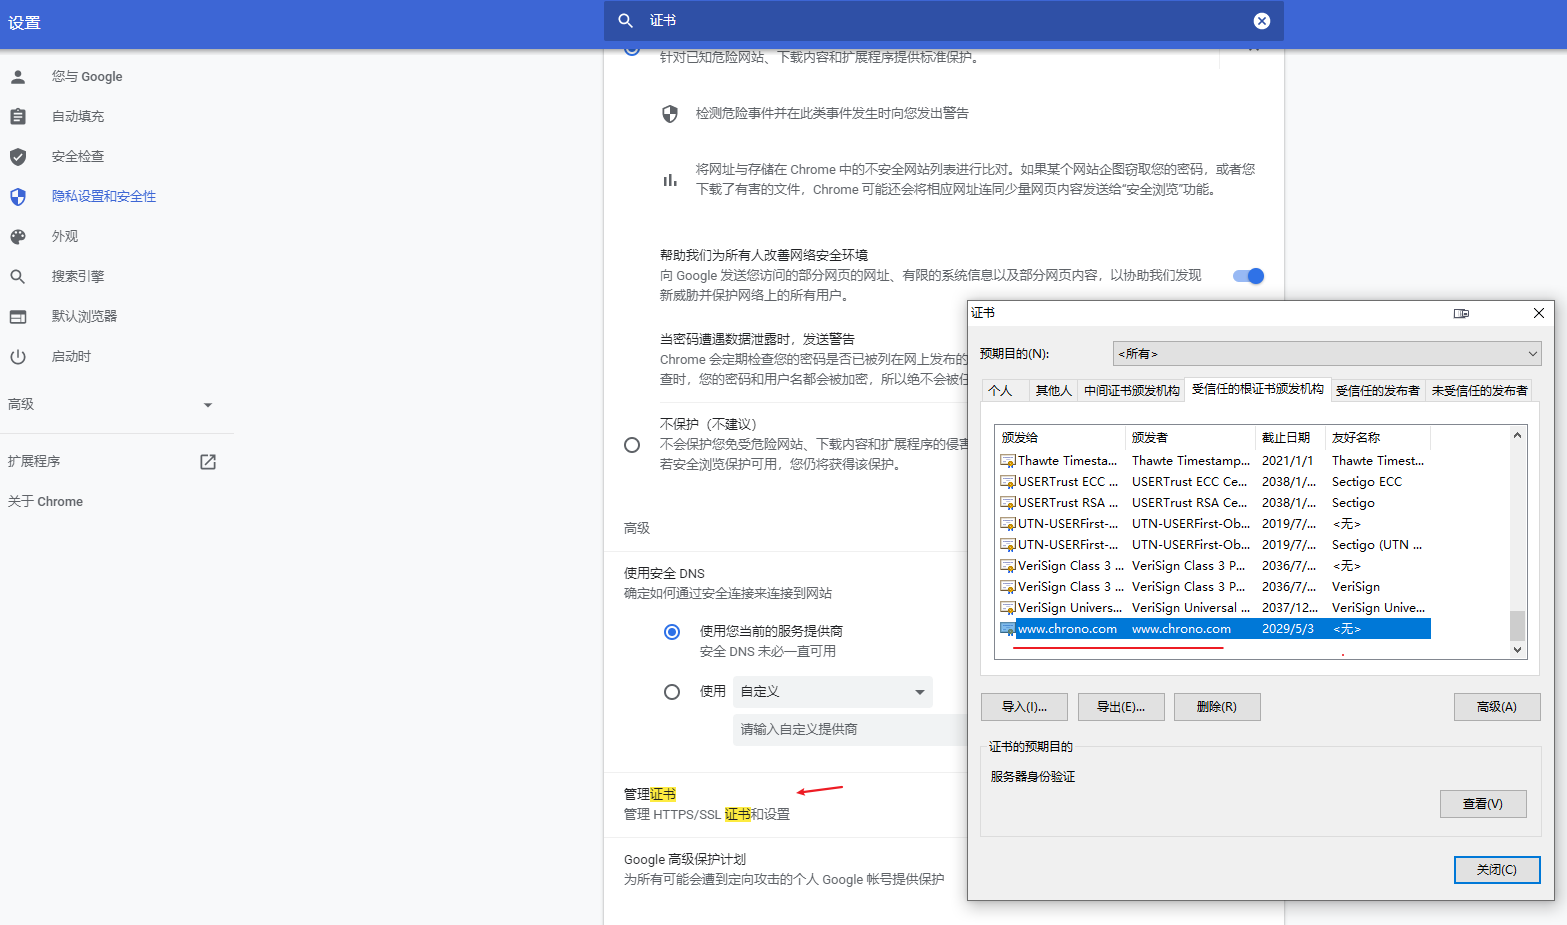
Task: Click the 外观 palette icon
Action: 18,236
